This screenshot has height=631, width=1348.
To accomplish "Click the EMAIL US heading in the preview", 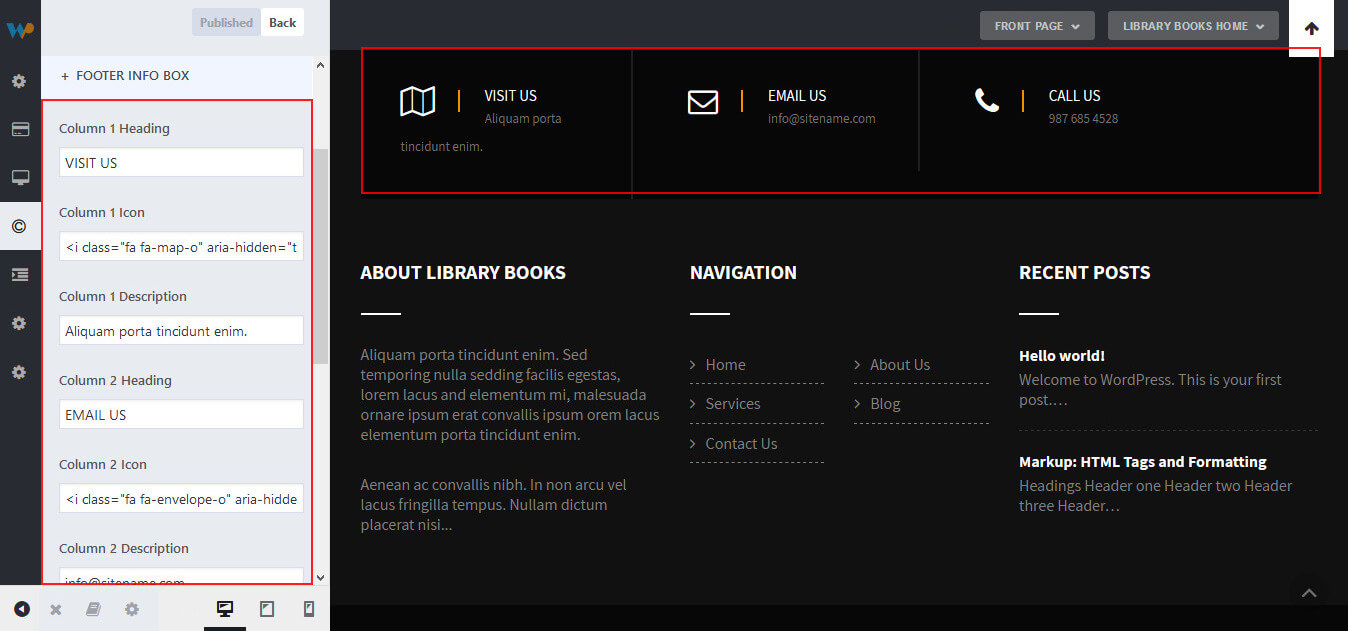I will coord(797,96).
